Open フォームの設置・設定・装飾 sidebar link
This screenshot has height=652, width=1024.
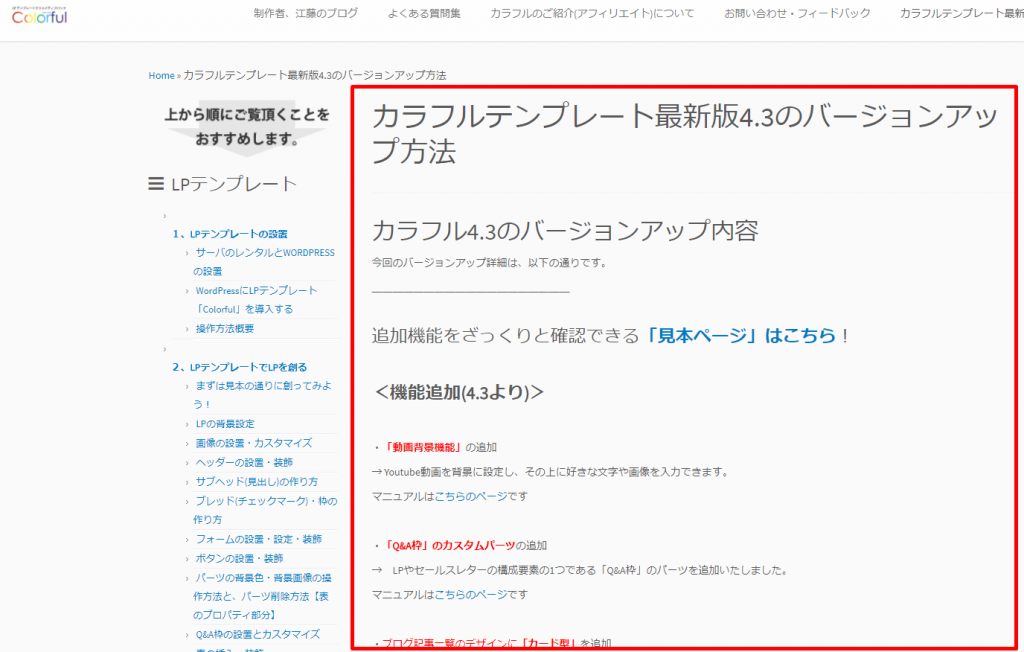tap(259, 539)
